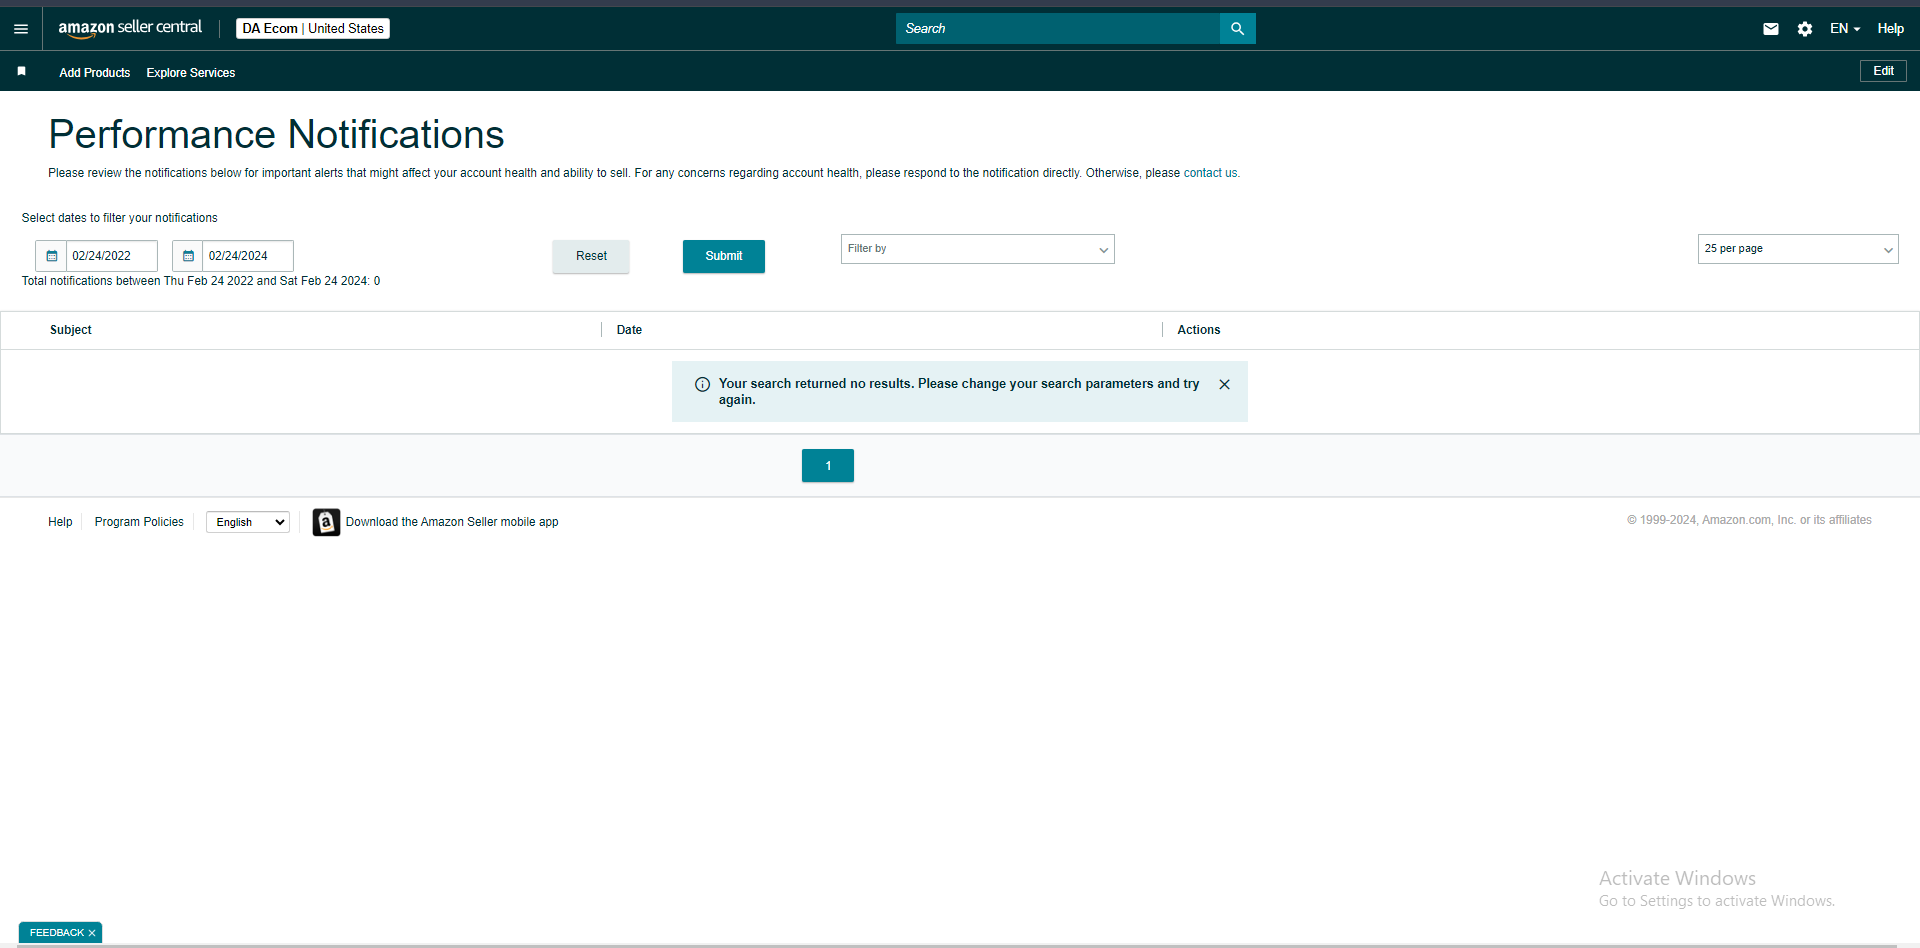Click the Date column header
The height and width of the screenshot is (948, 1920).
coord(629,330)
